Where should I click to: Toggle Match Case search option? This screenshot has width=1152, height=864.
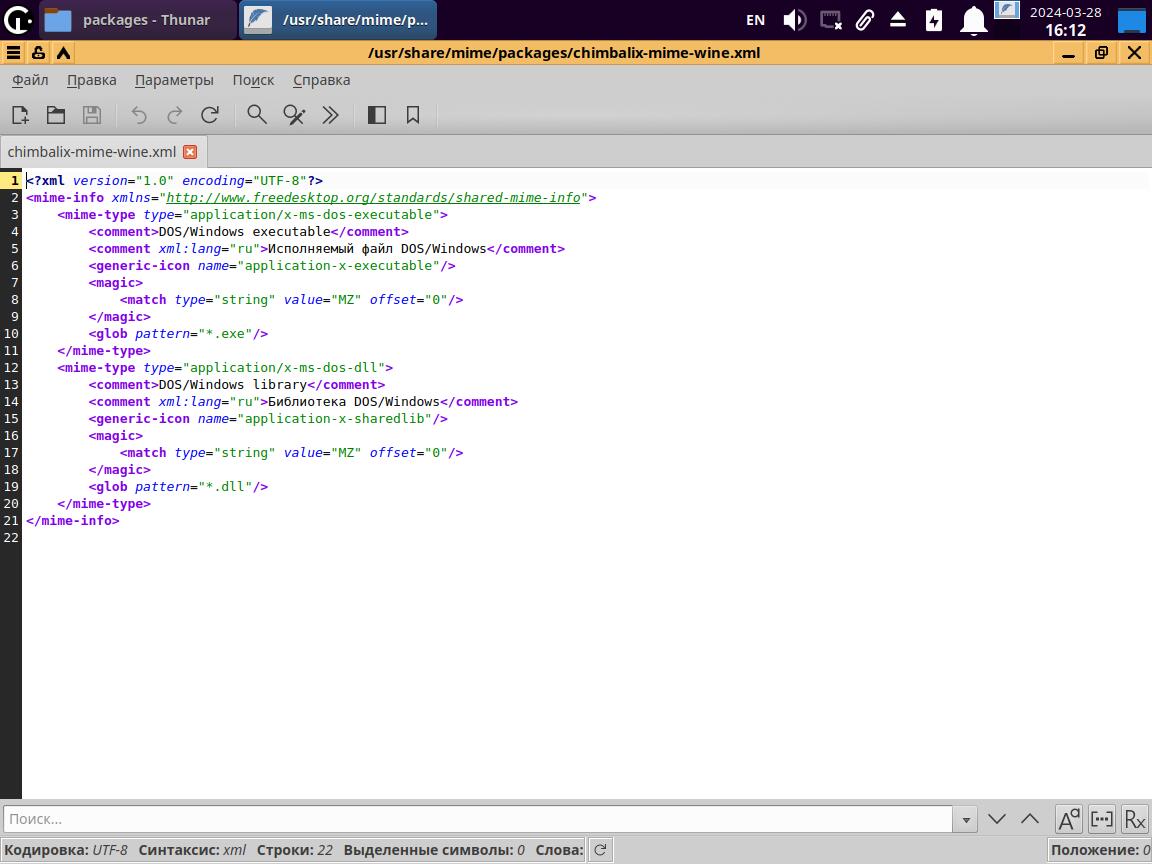pos(1068,819)
